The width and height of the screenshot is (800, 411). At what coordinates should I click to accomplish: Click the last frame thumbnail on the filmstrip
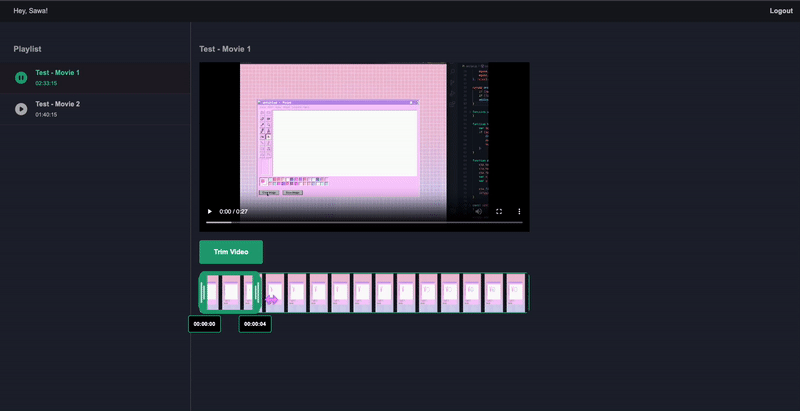point(515,293)
